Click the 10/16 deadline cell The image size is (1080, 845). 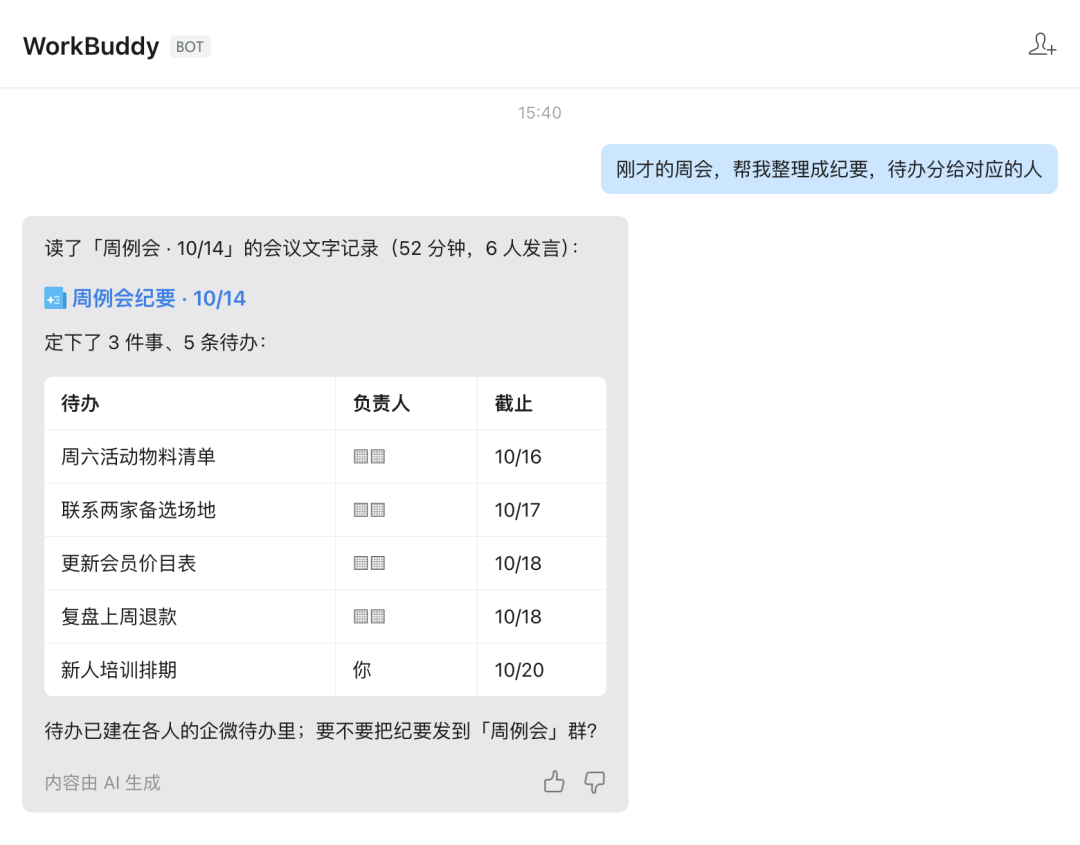tap(541, 457)
